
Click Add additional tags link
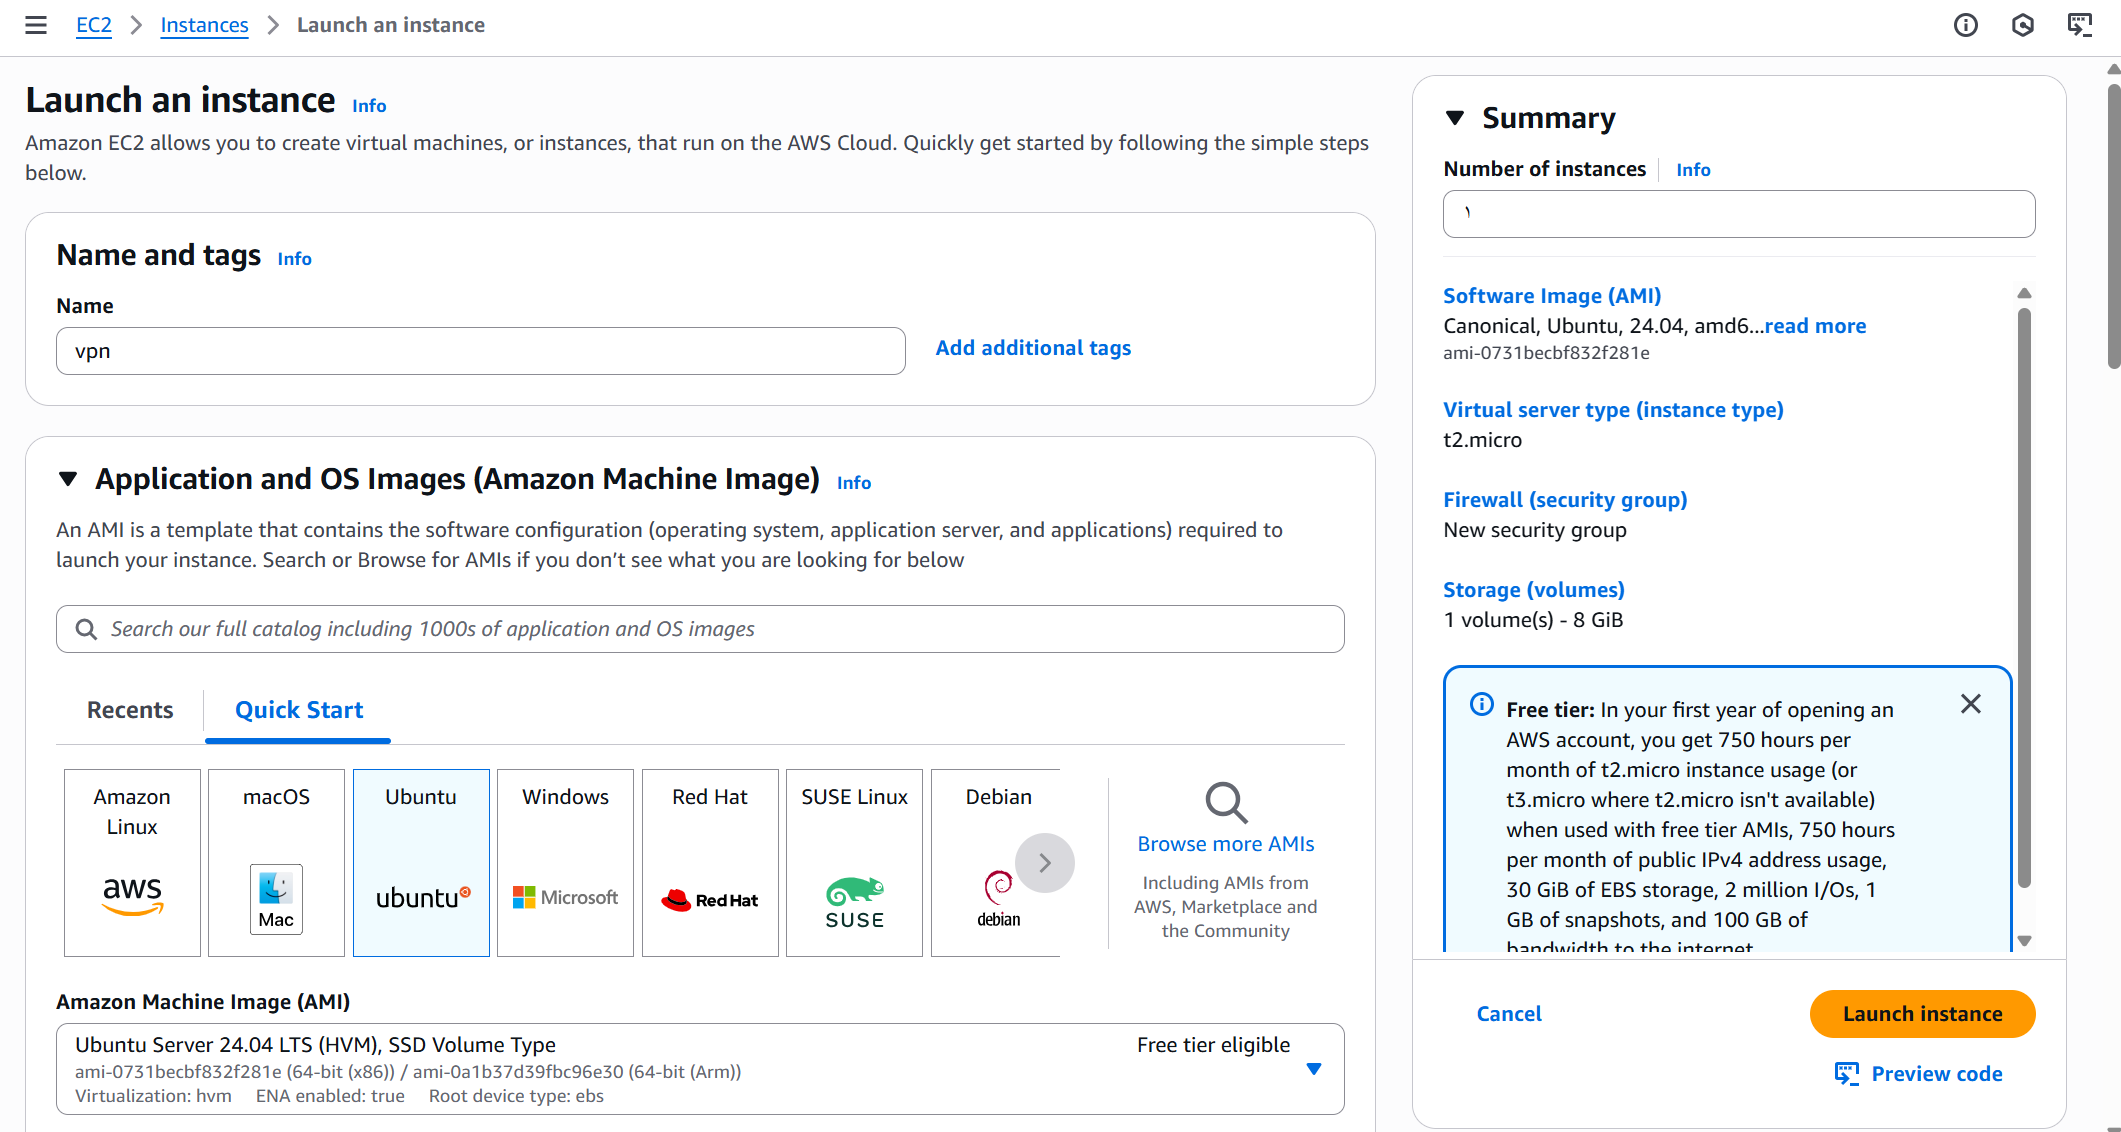[1033, 348]
